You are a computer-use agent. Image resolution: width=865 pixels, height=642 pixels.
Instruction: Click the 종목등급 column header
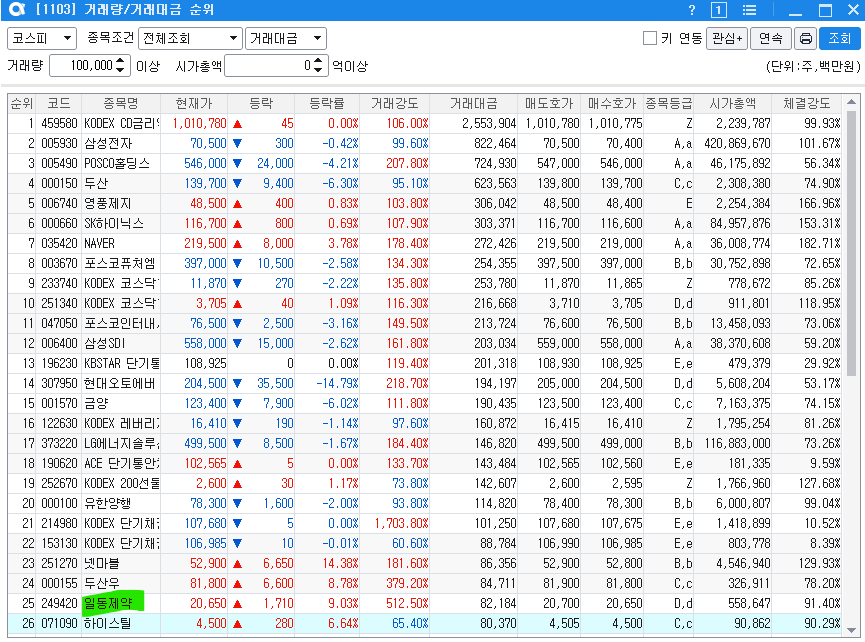[669, 103]
